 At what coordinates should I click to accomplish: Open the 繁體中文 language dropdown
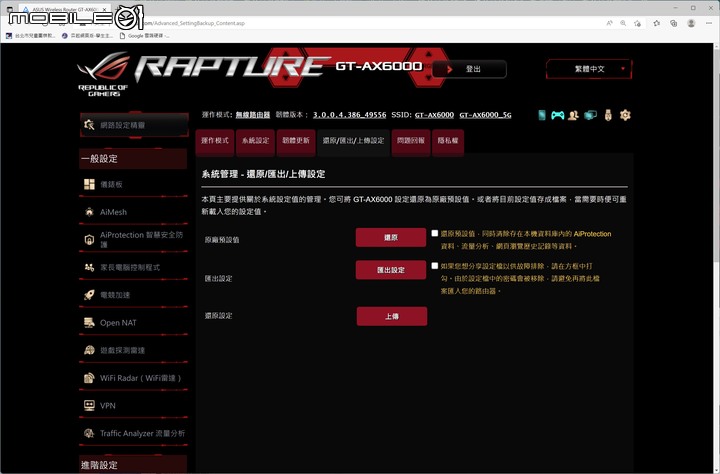(x=589, y=69)
